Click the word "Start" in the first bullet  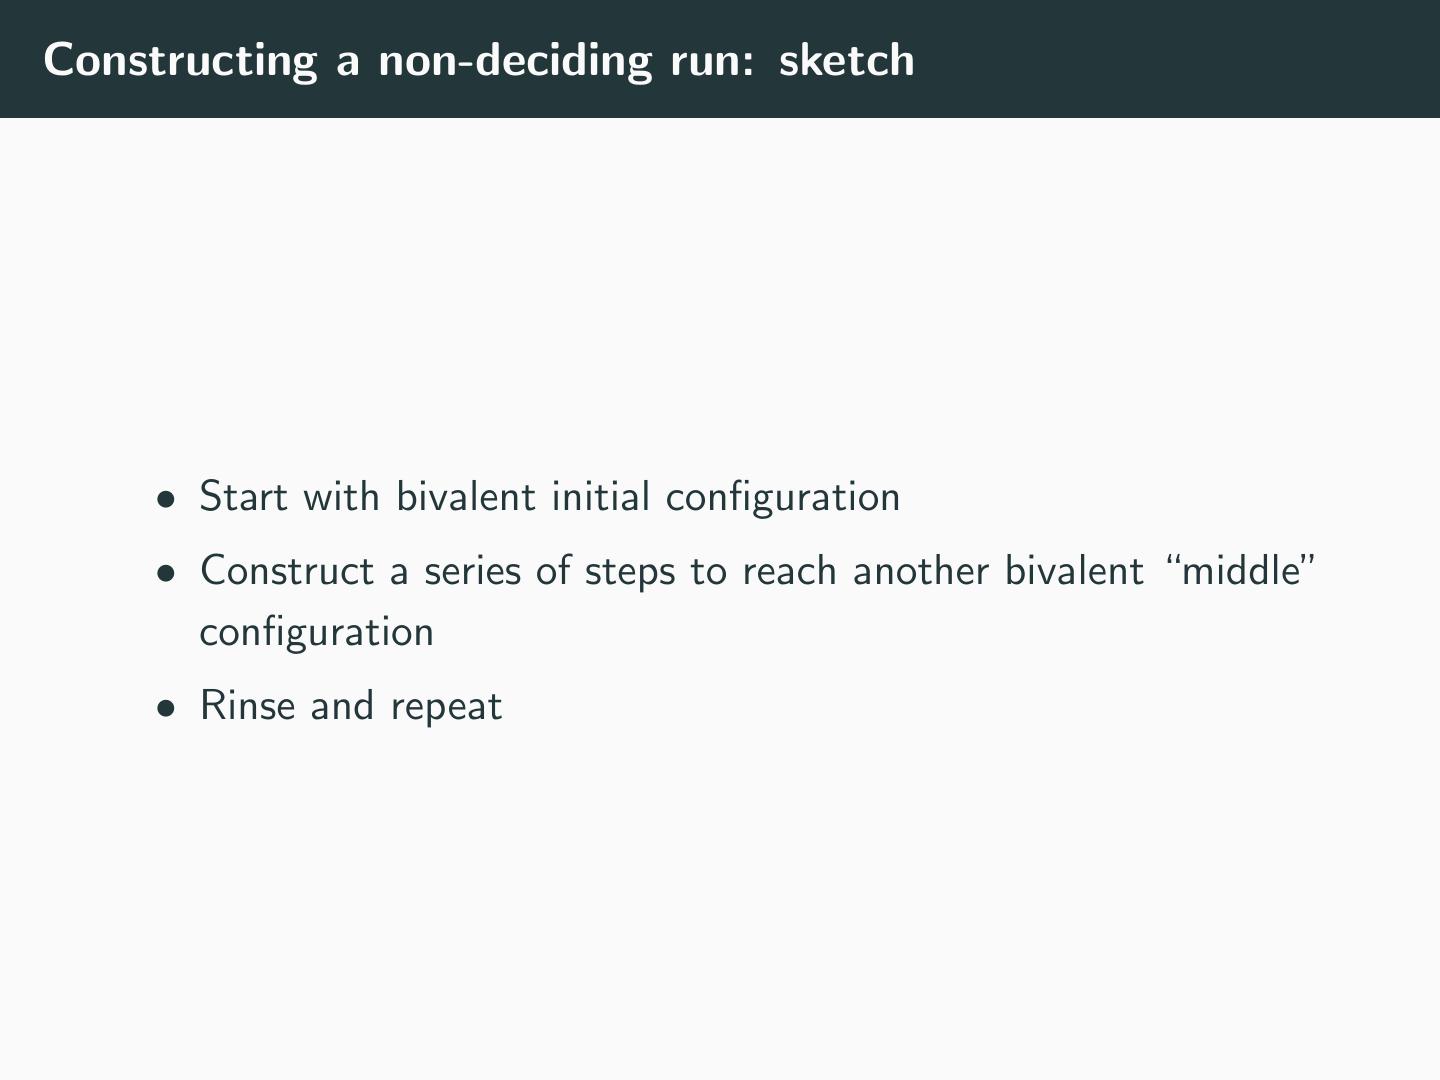(244, 497)
